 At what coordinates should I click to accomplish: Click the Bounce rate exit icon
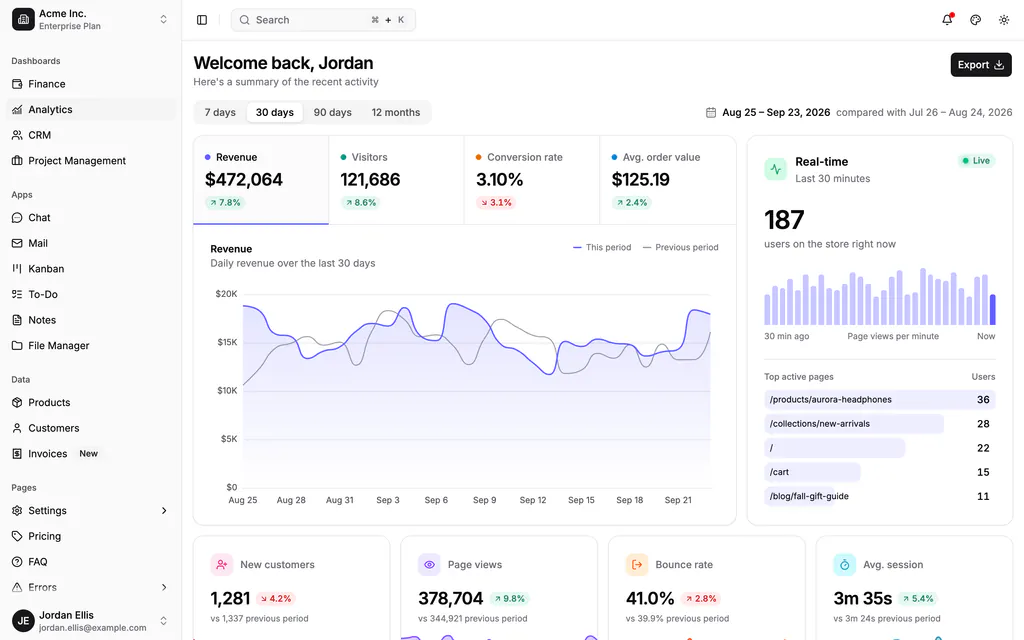coord(637,564)
